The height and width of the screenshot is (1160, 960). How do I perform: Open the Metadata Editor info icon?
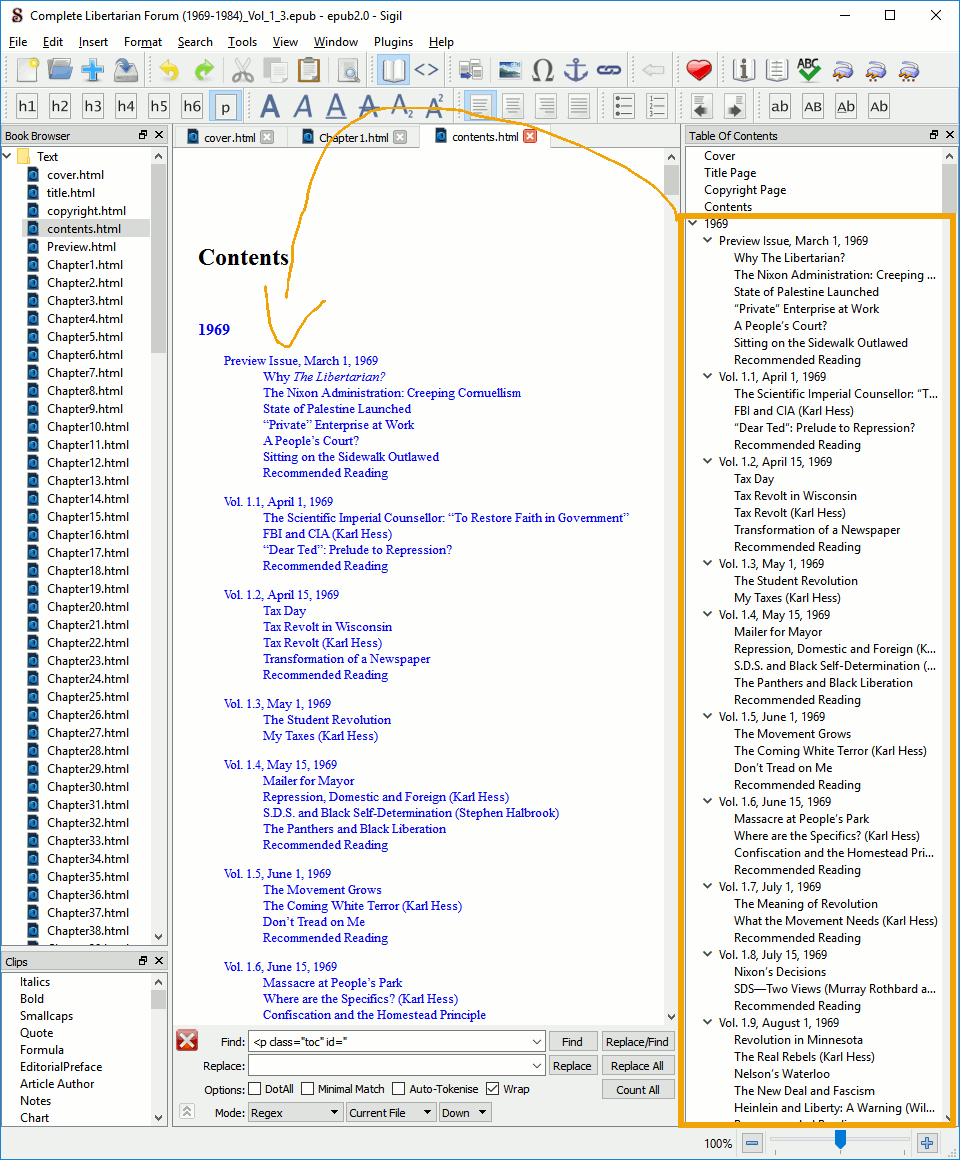pyautogui.click(x=743, y=70)
